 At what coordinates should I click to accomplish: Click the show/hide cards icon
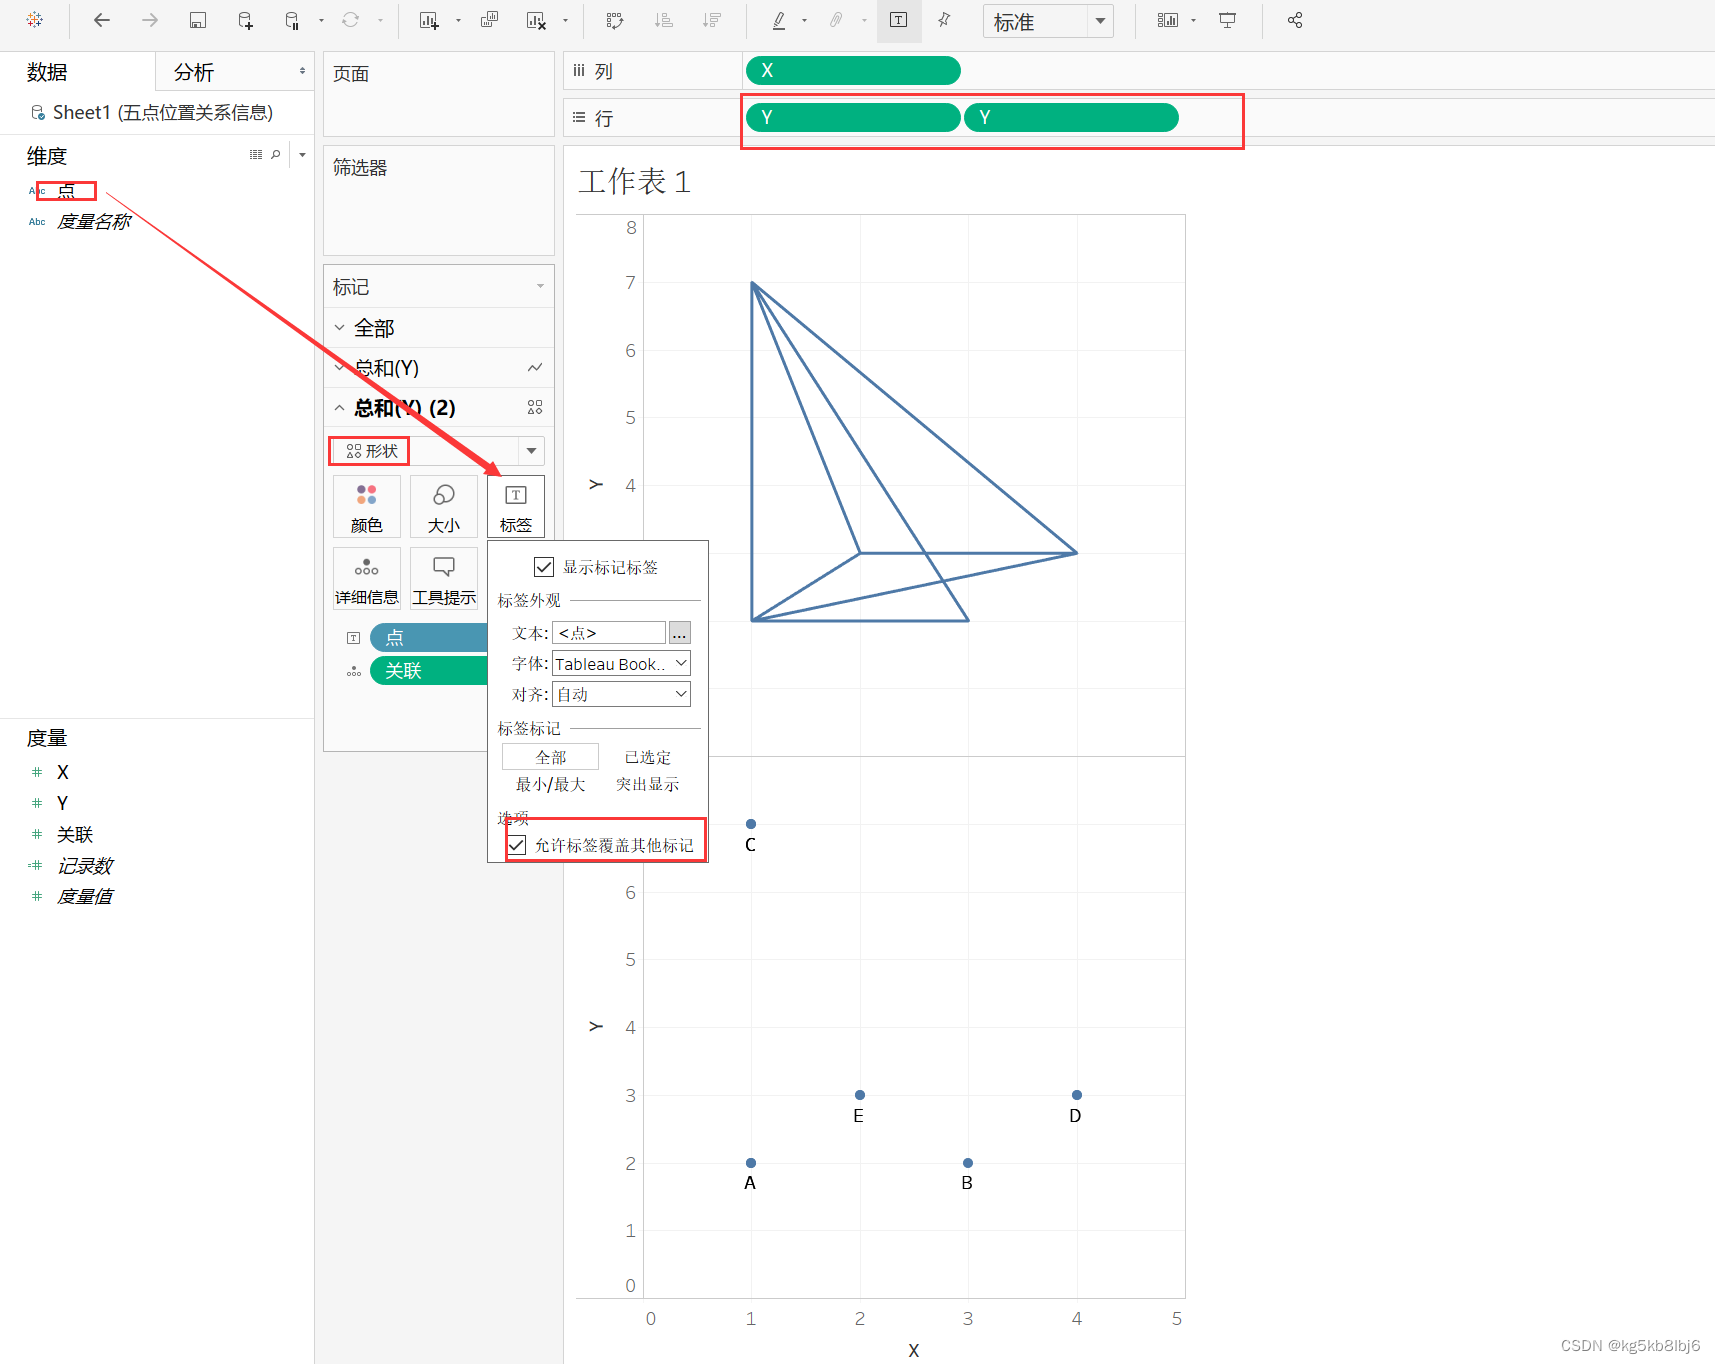tap(1167, 20)
